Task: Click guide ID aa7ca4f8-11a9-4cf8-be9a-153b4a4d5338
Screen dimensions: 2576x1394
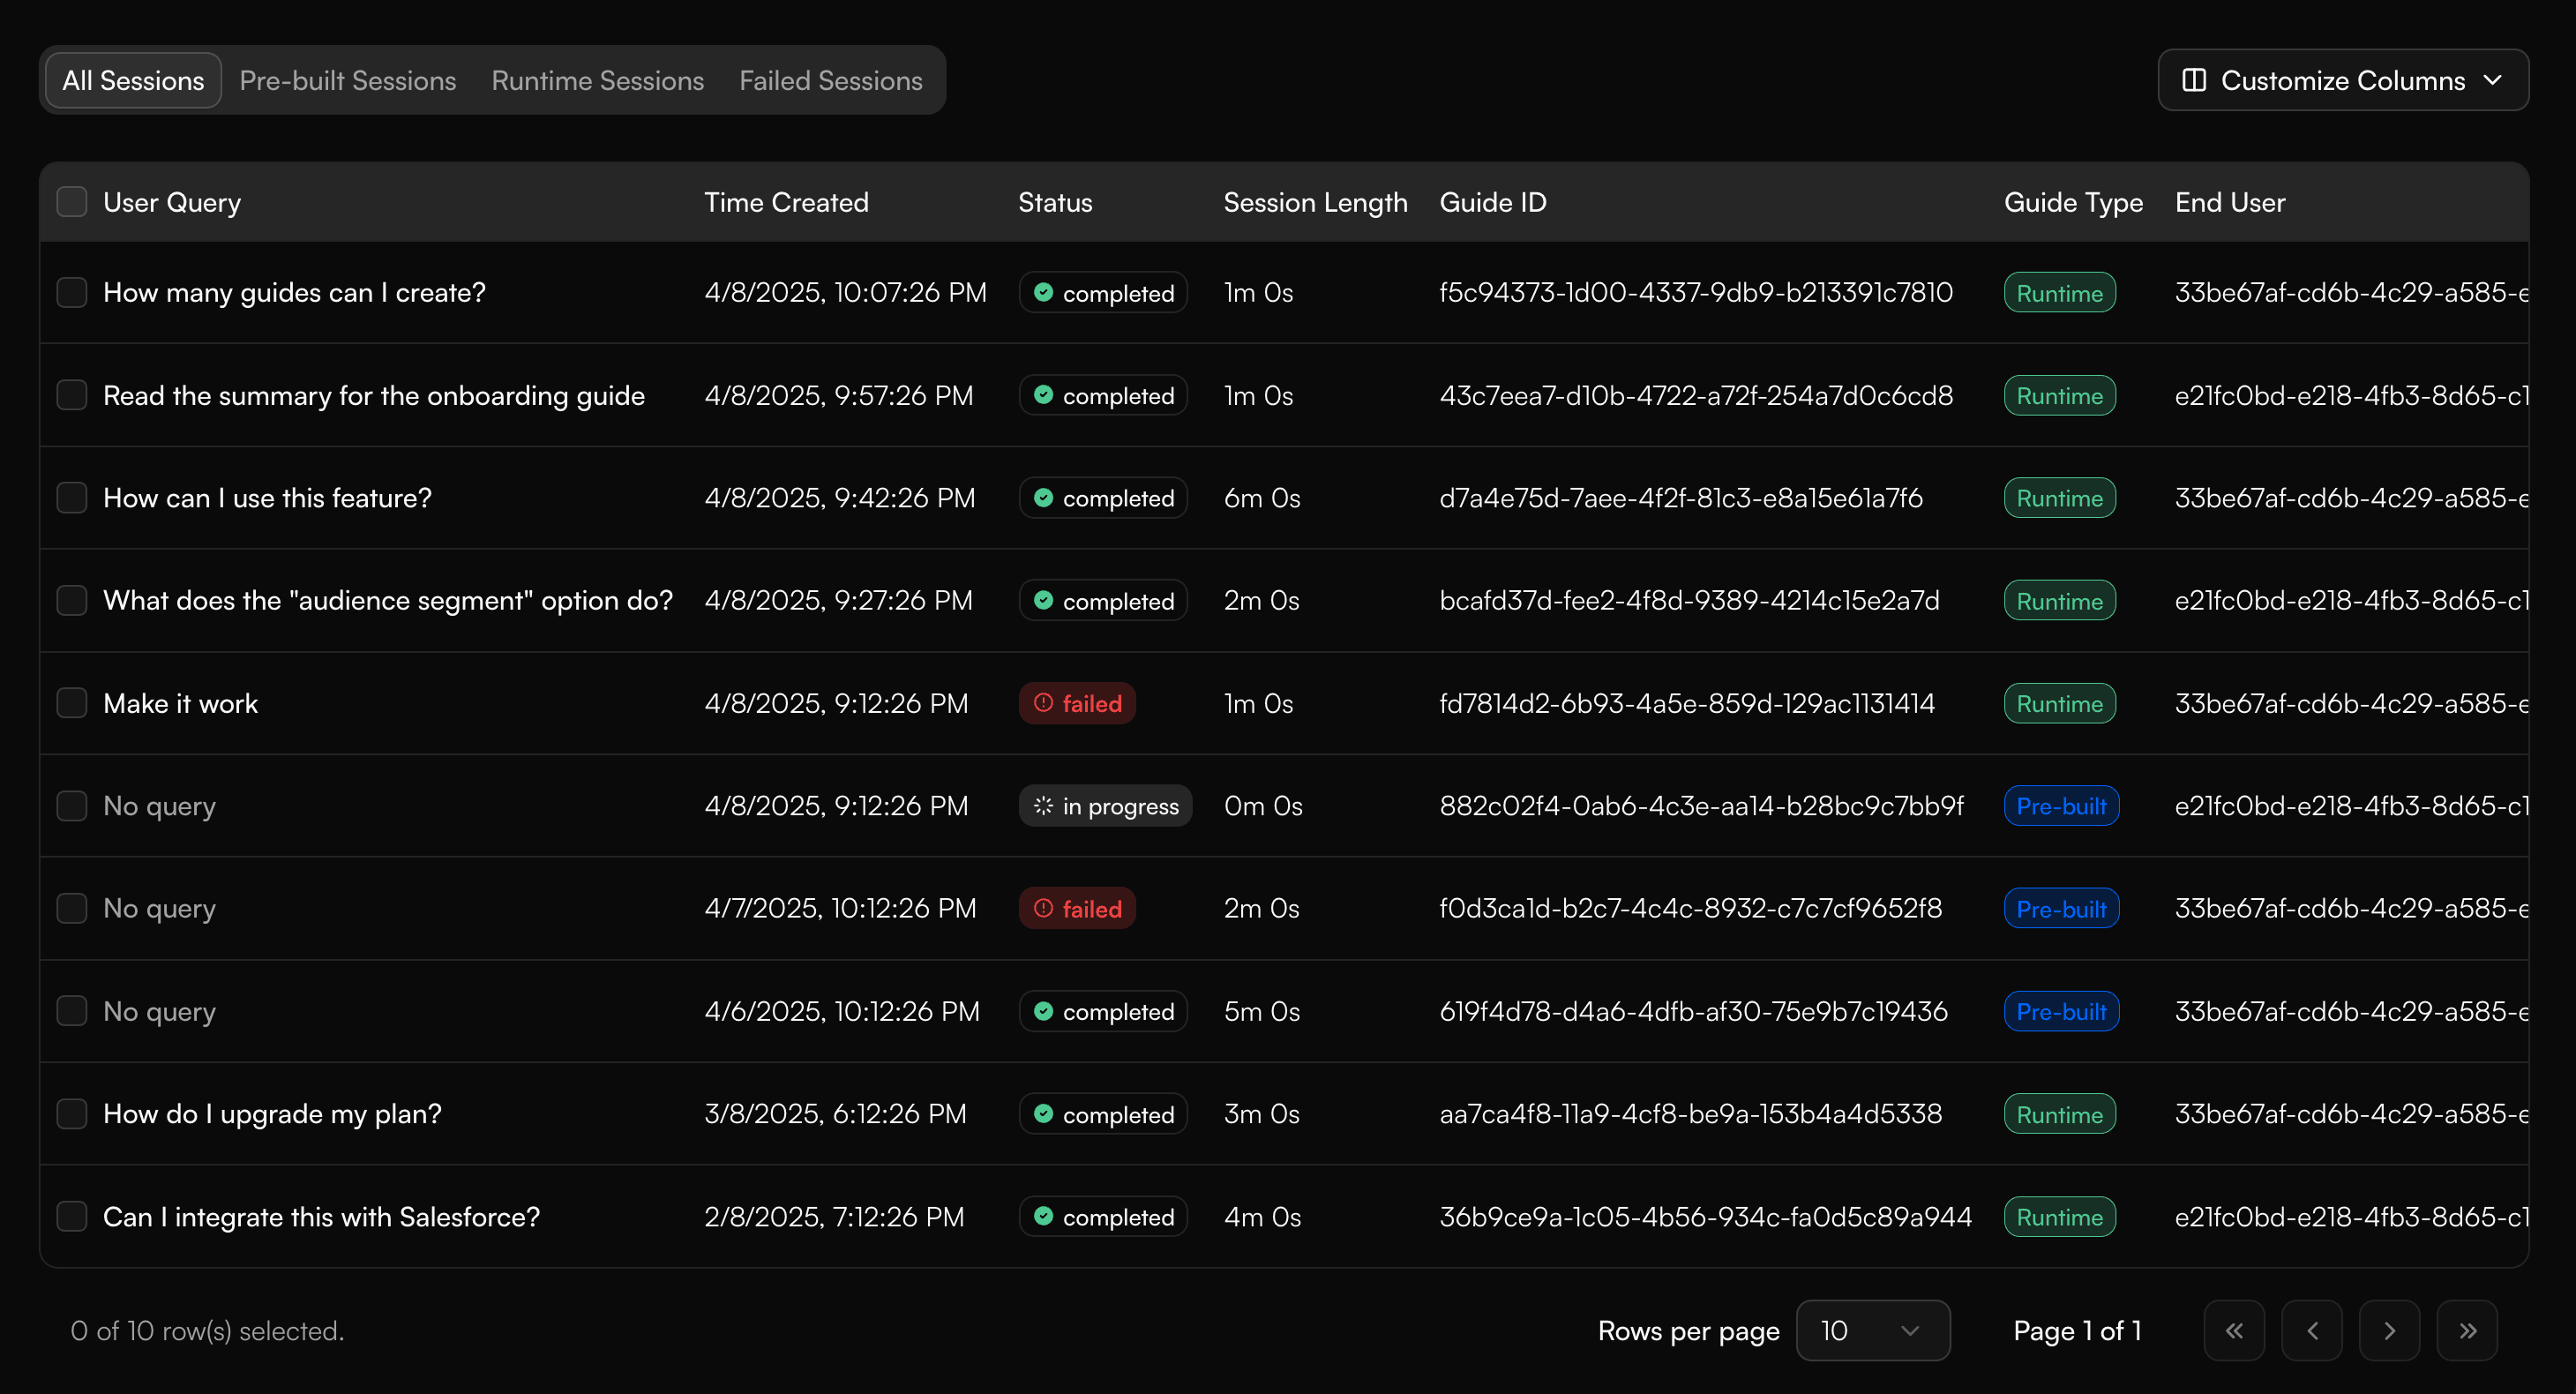Action: (x=1691, y=1114)
